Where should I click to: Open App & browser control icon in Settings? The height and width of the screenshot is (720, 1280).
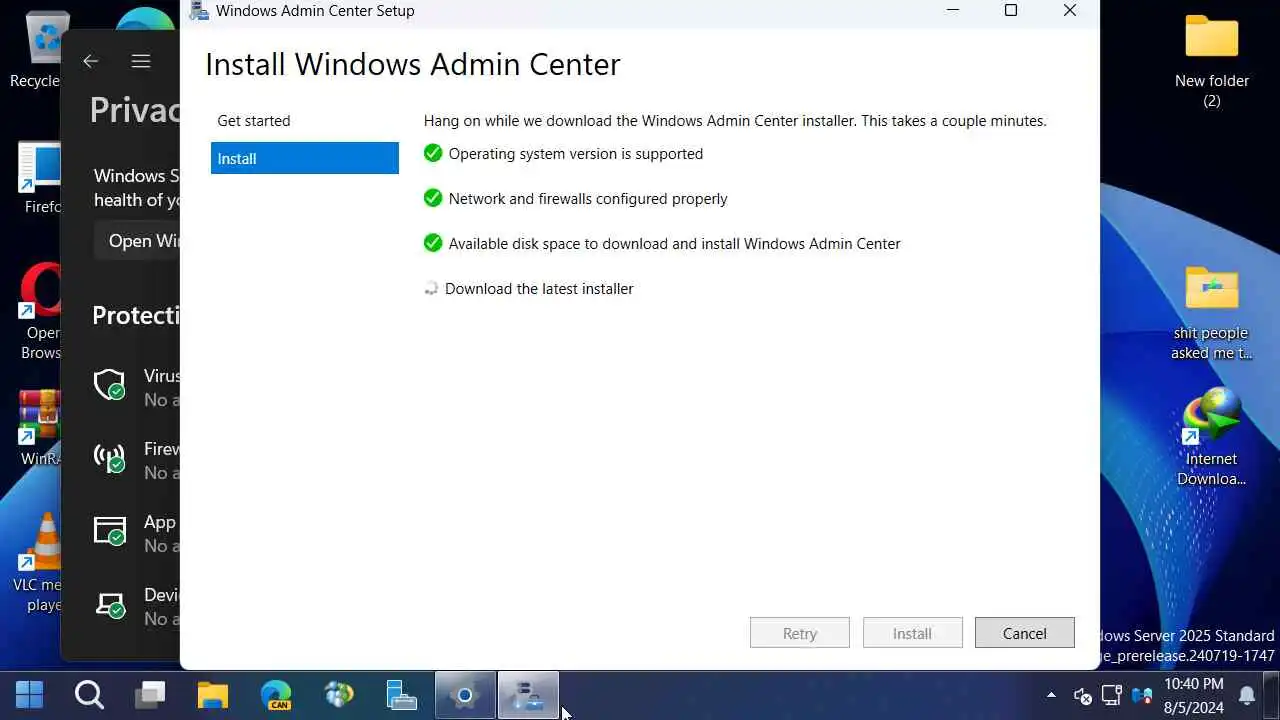(x=110, y=531)
